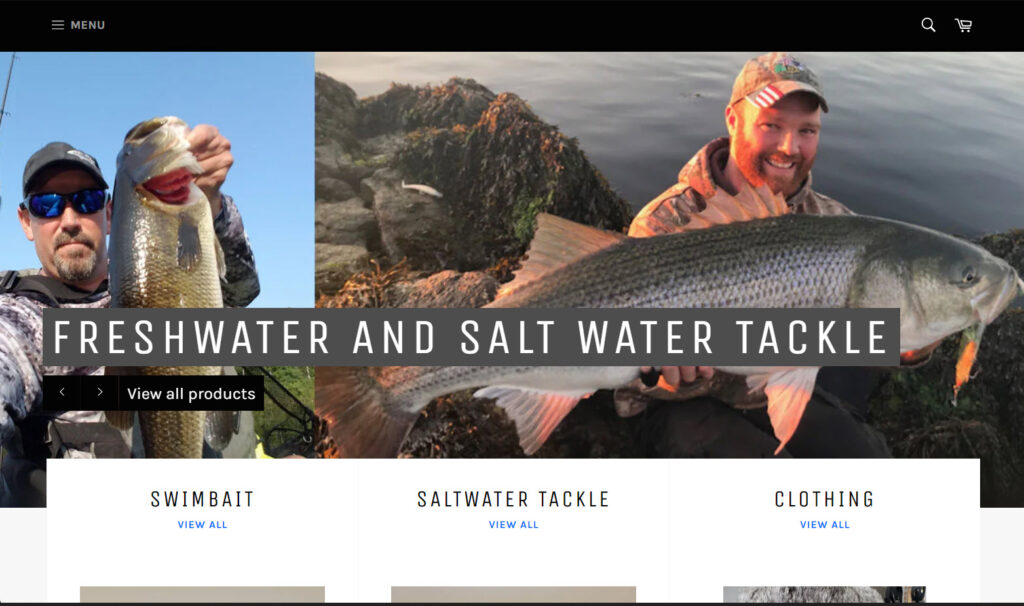Click the search magnifier icon

pyautogui.click(x=928, y=25)
